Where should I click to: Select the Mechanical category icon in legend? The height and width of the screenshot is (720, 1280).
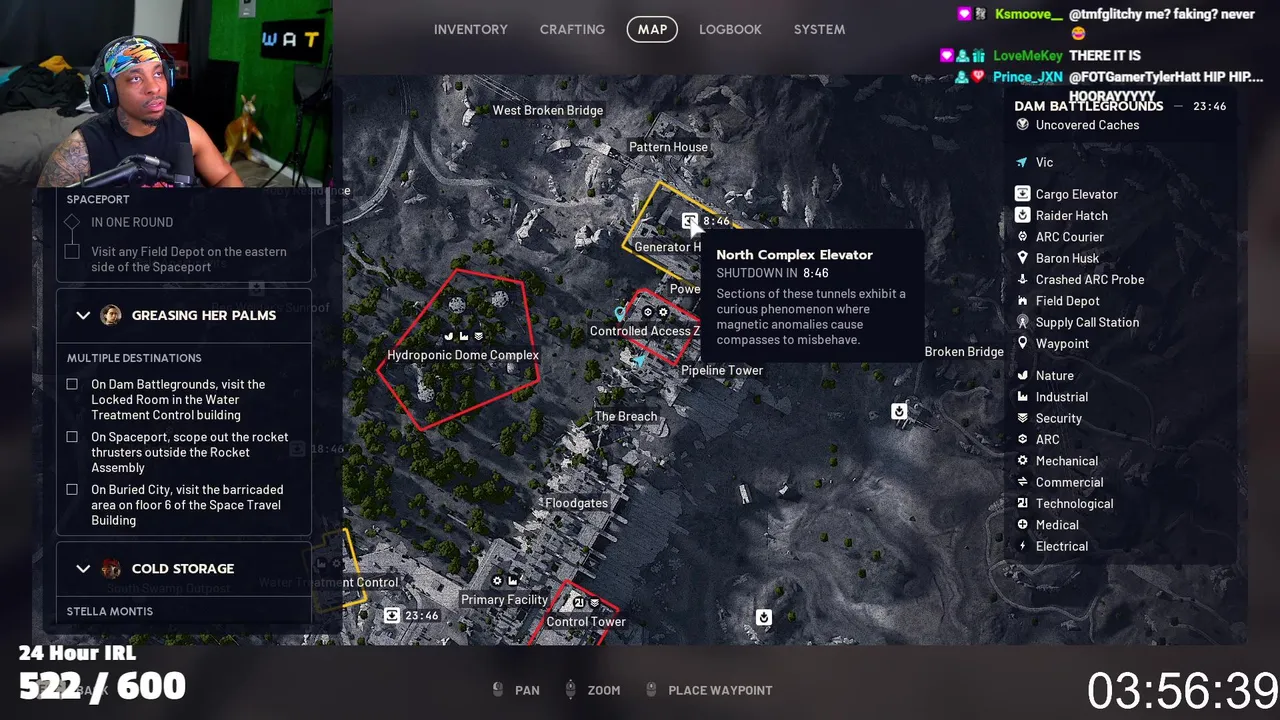click(x=1022, y=461)
